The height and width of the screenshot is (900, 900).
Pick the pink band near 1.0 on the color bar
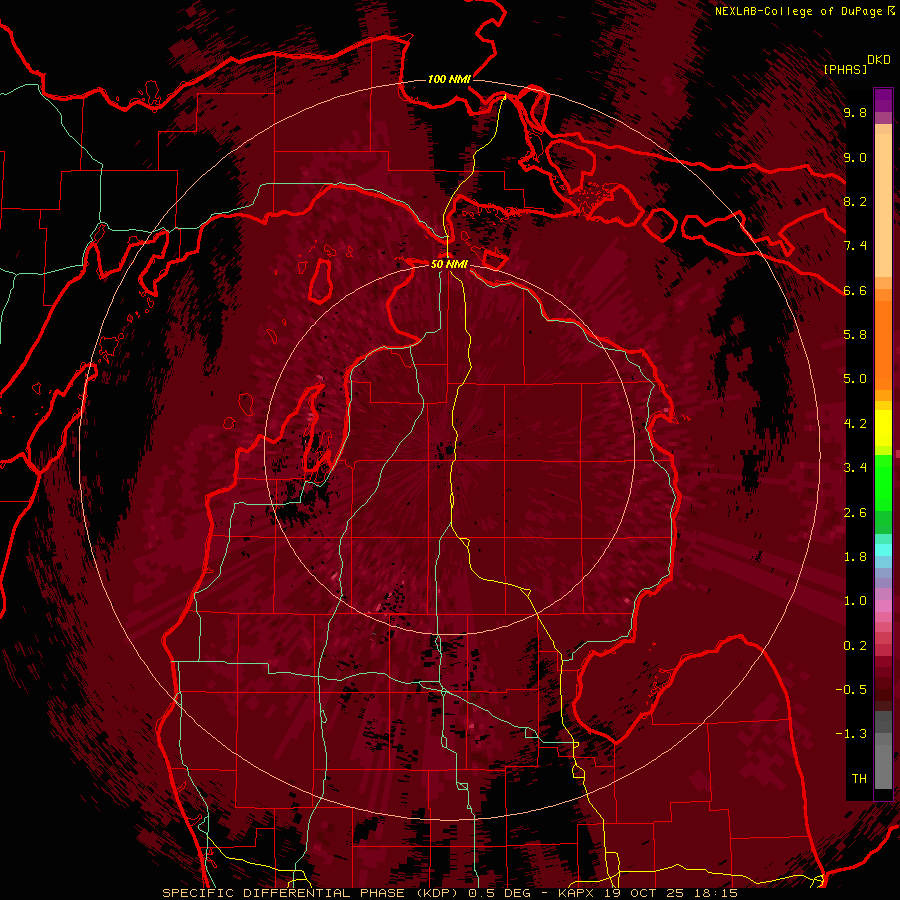coord(883,606)
